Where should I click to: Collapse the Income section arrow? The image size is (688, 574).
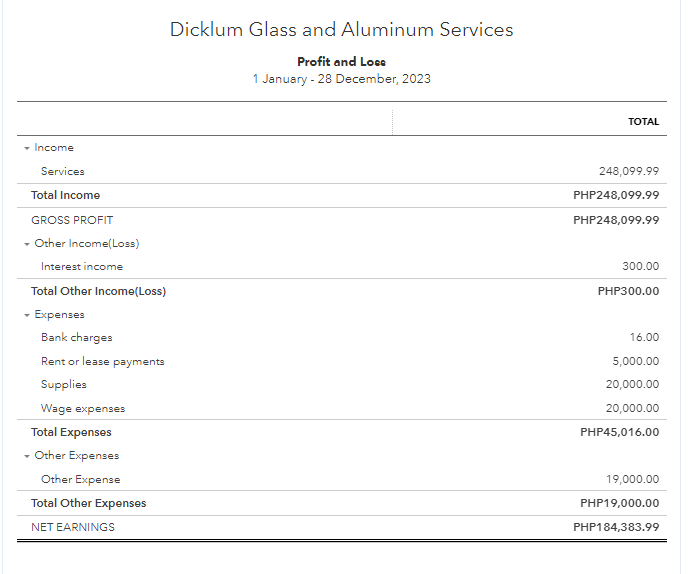click(27, 148)
